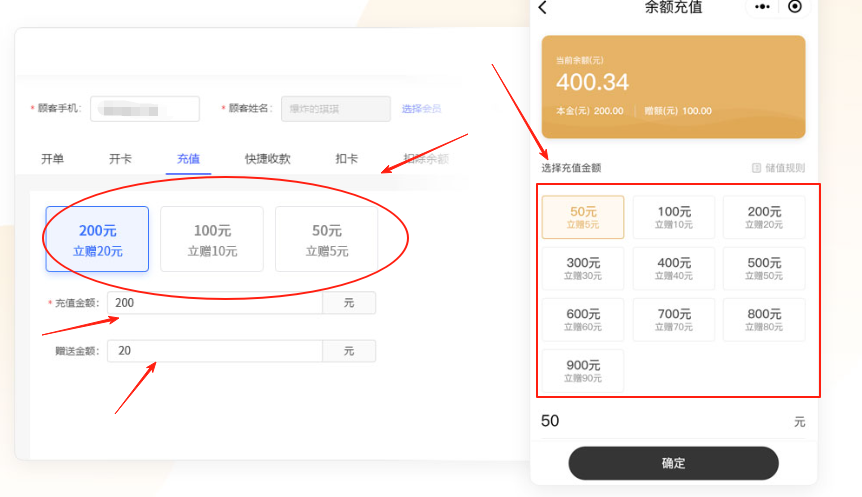Click the 赠送金额 input showing 20
Image resolution: width=862 pixels, height=497 pixels.
pos(215,351)
